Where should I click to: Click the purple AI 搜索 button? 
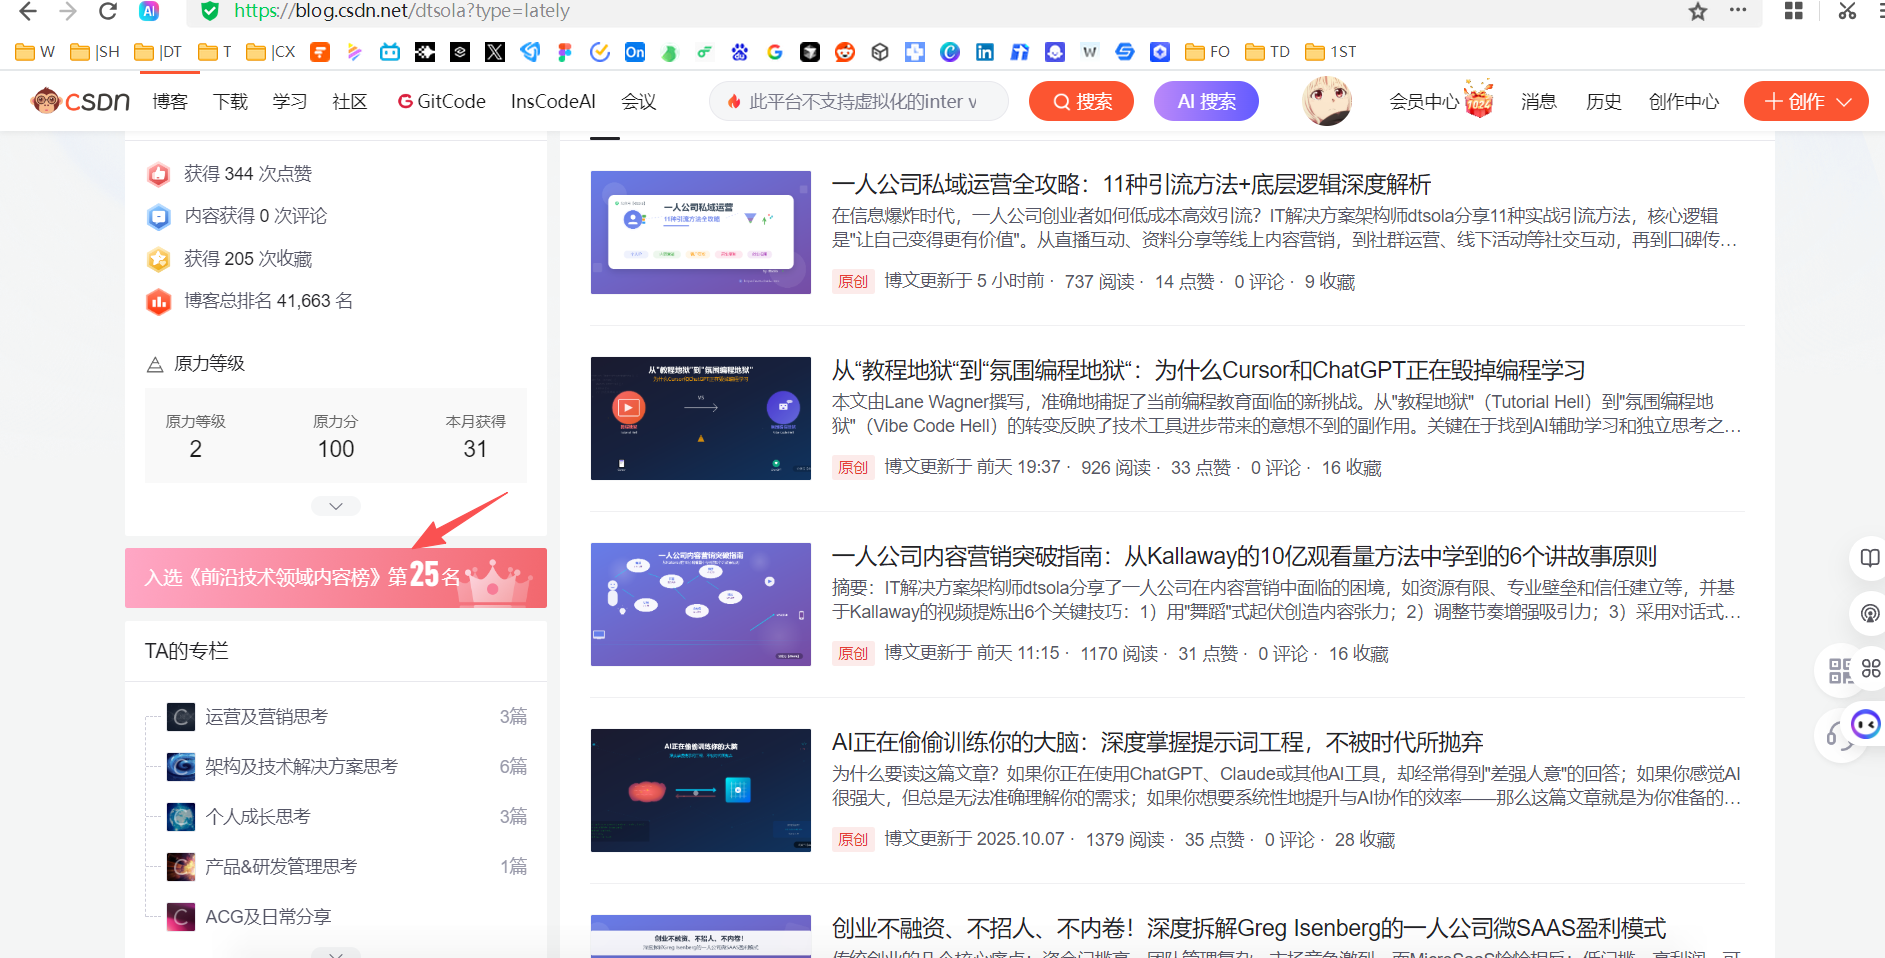click(x=1206, y=101)
